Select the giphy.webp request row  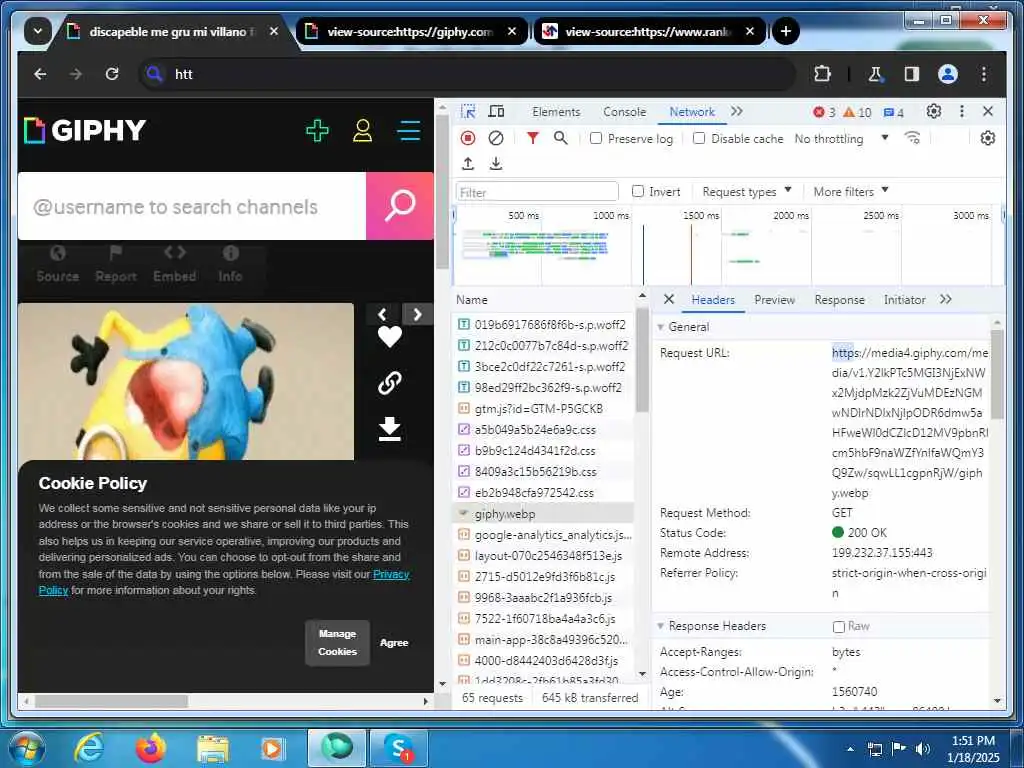(x=542, y=514)
